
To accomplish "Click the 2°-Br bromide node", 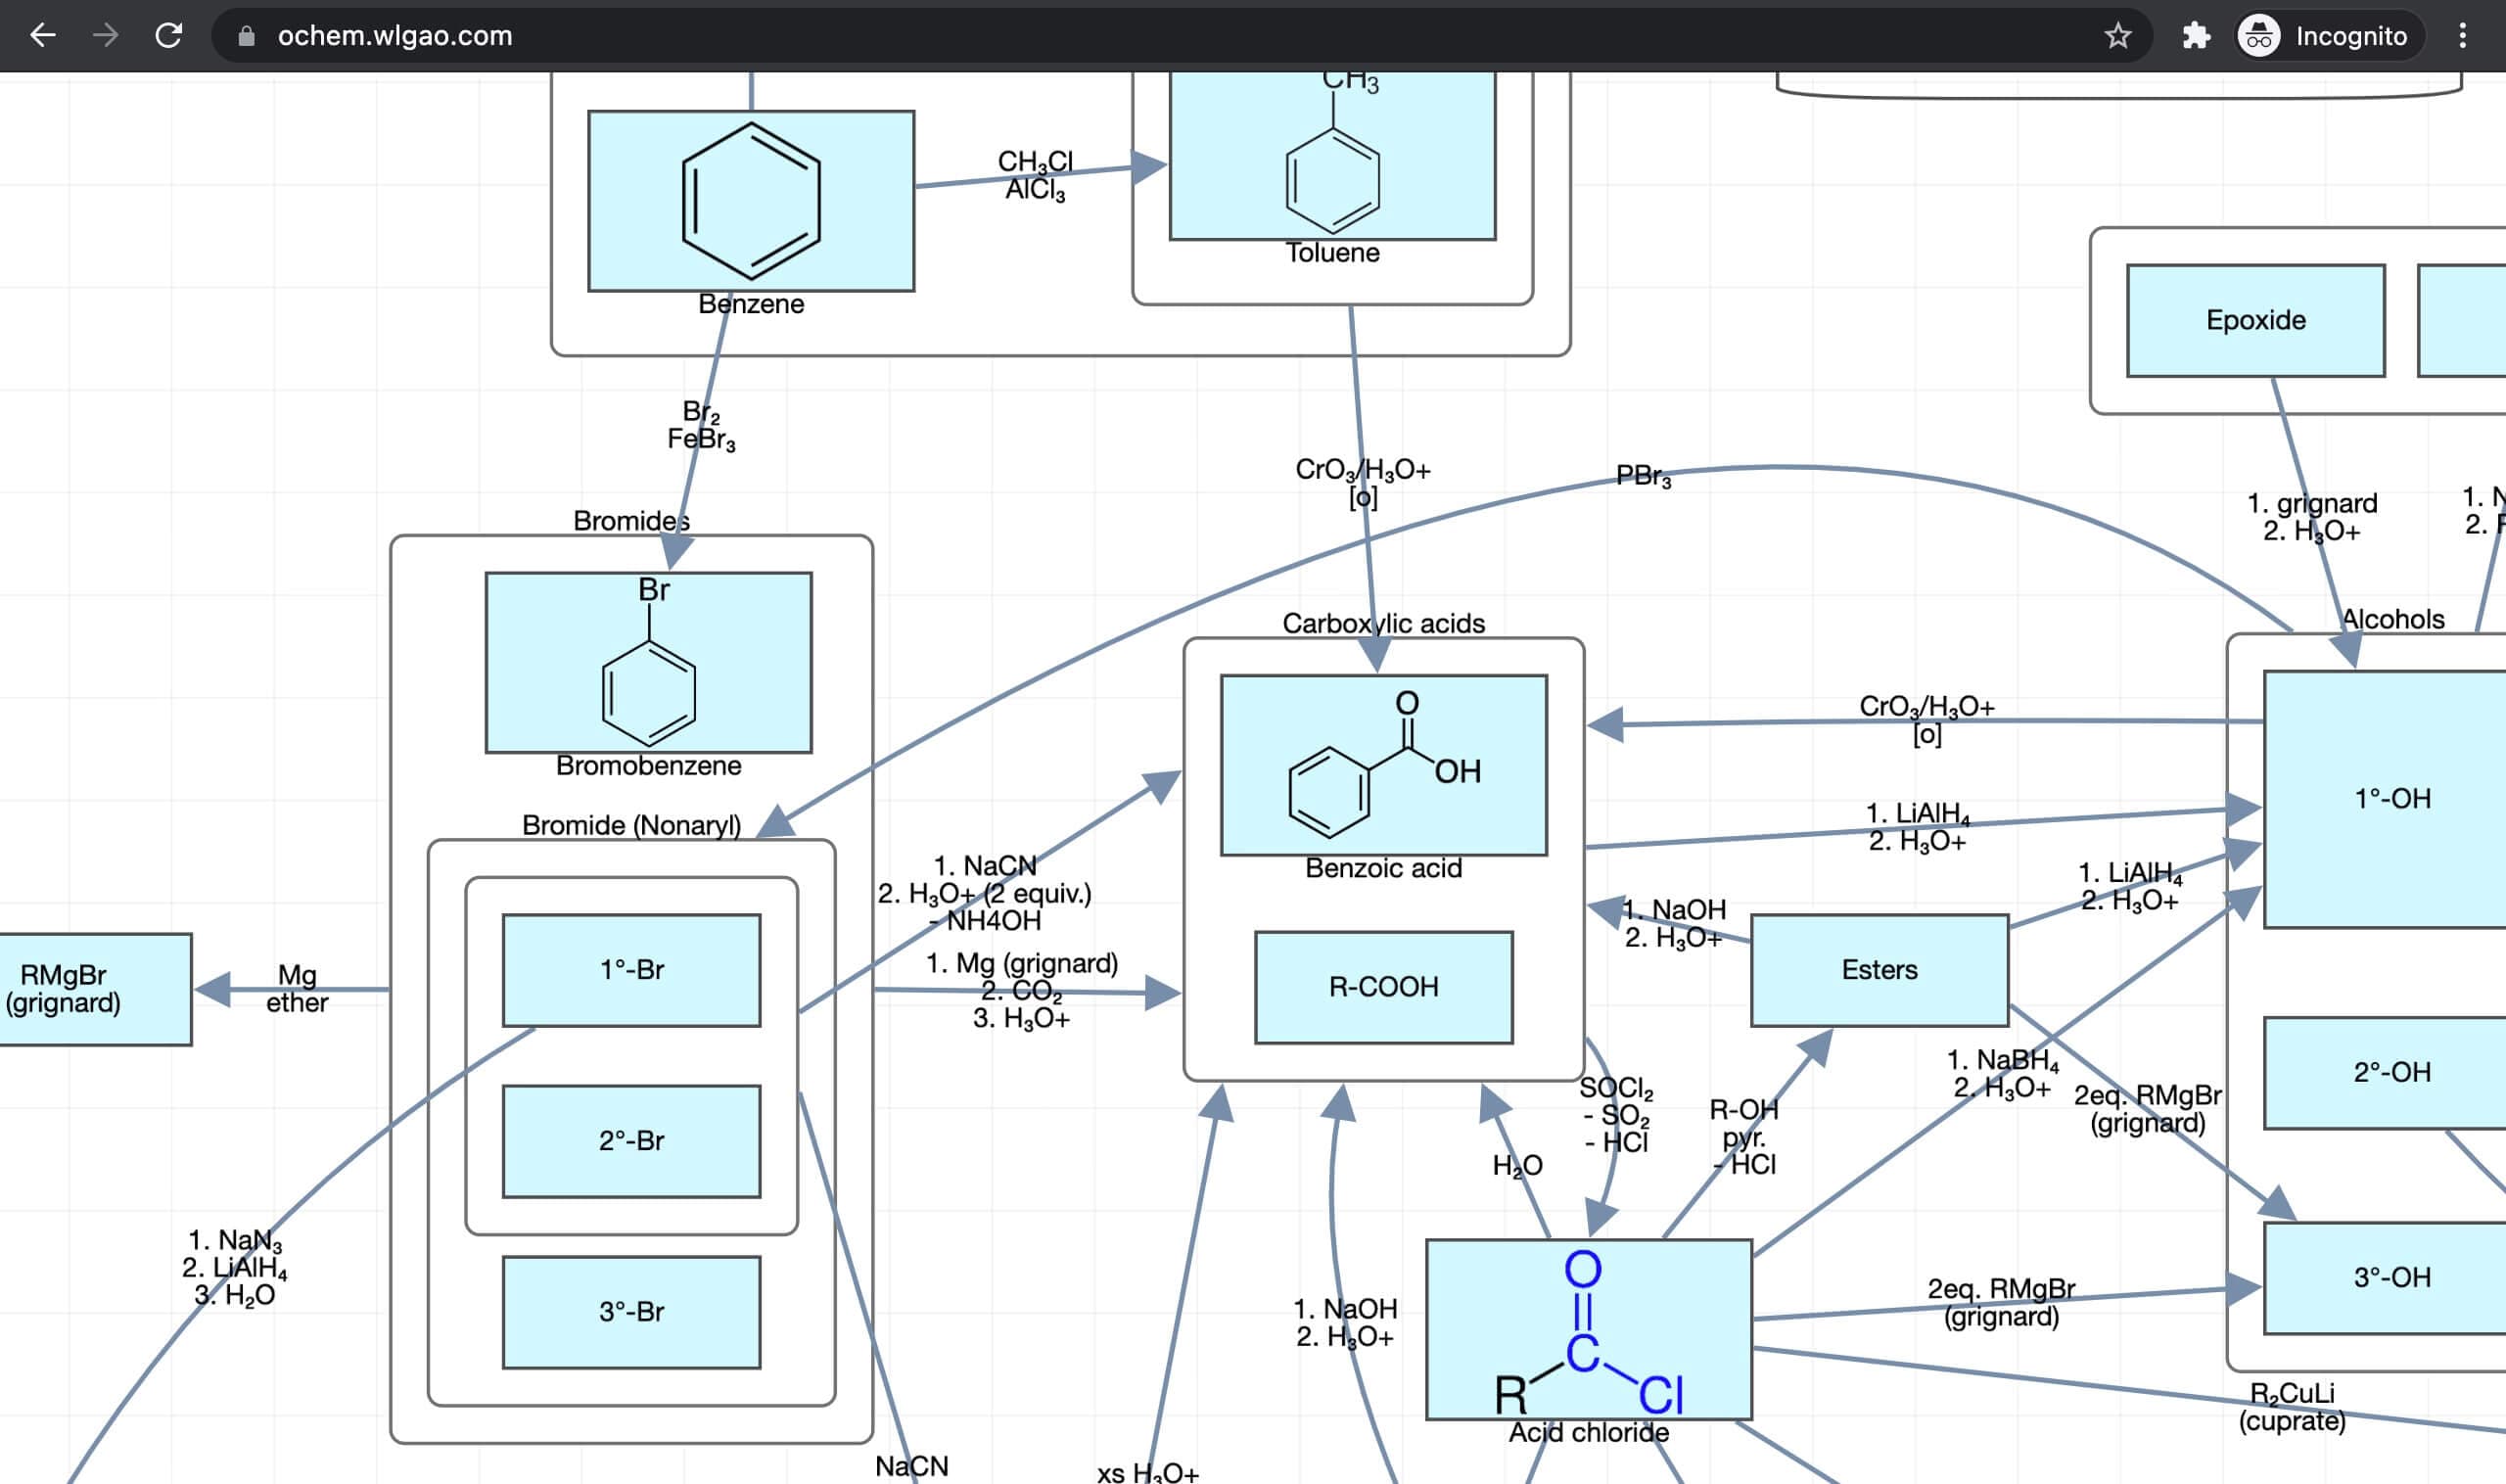I will 631,1141.
